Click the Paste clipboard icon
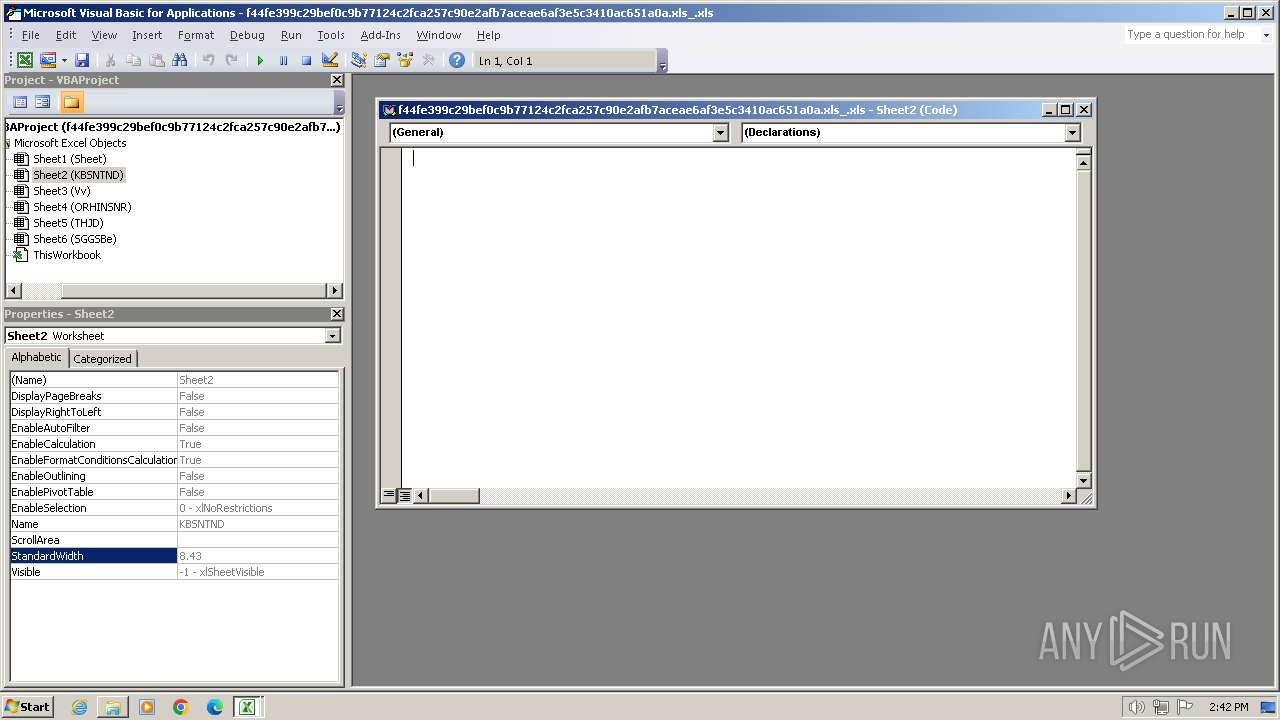 (x=156, y=61)
